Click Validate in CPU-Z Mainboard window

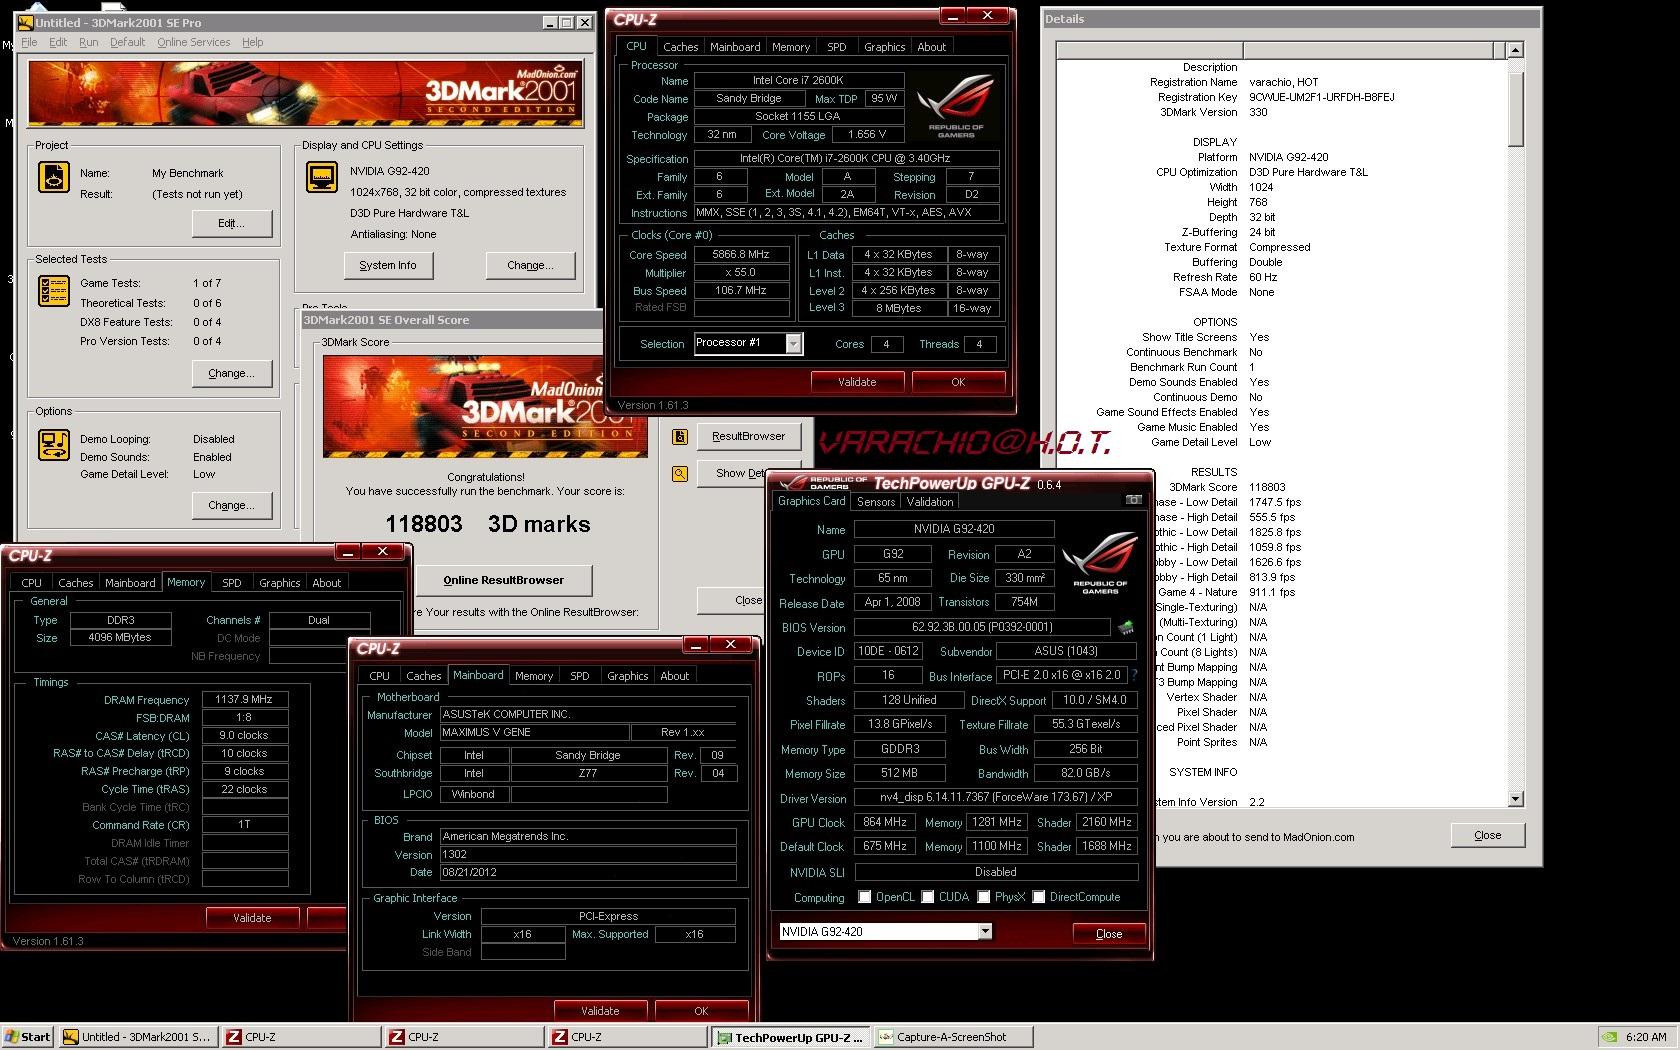(600, 1010)
